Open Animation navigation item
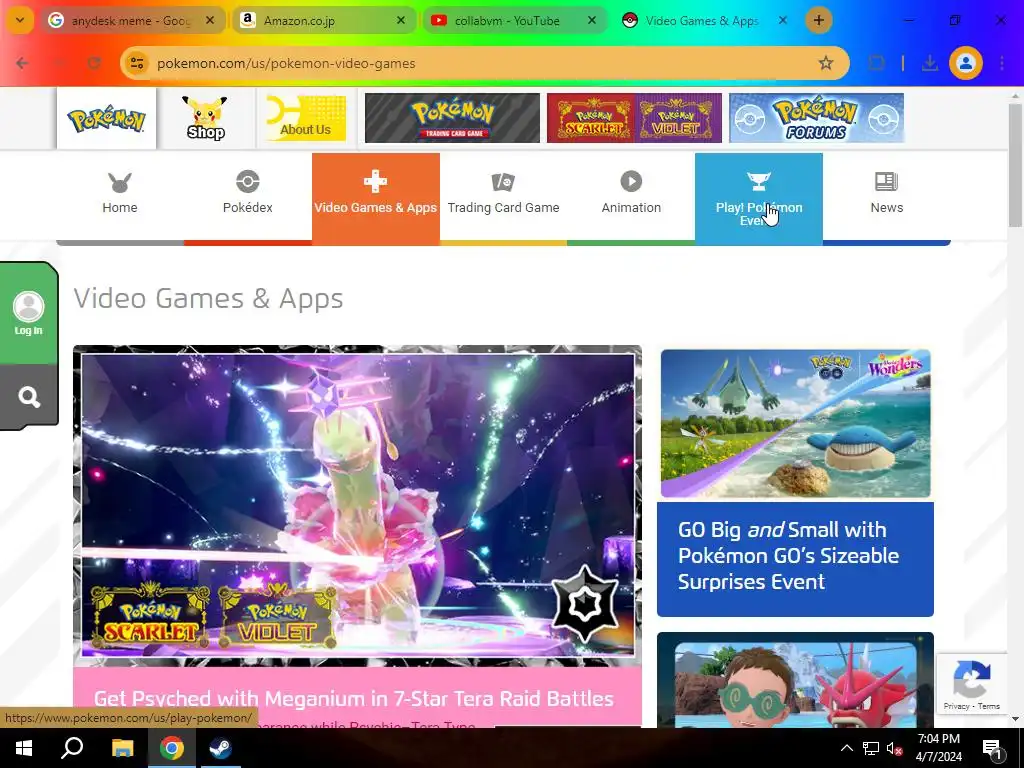This screenshot has width=1024, height=768. (x=631, y=197)
